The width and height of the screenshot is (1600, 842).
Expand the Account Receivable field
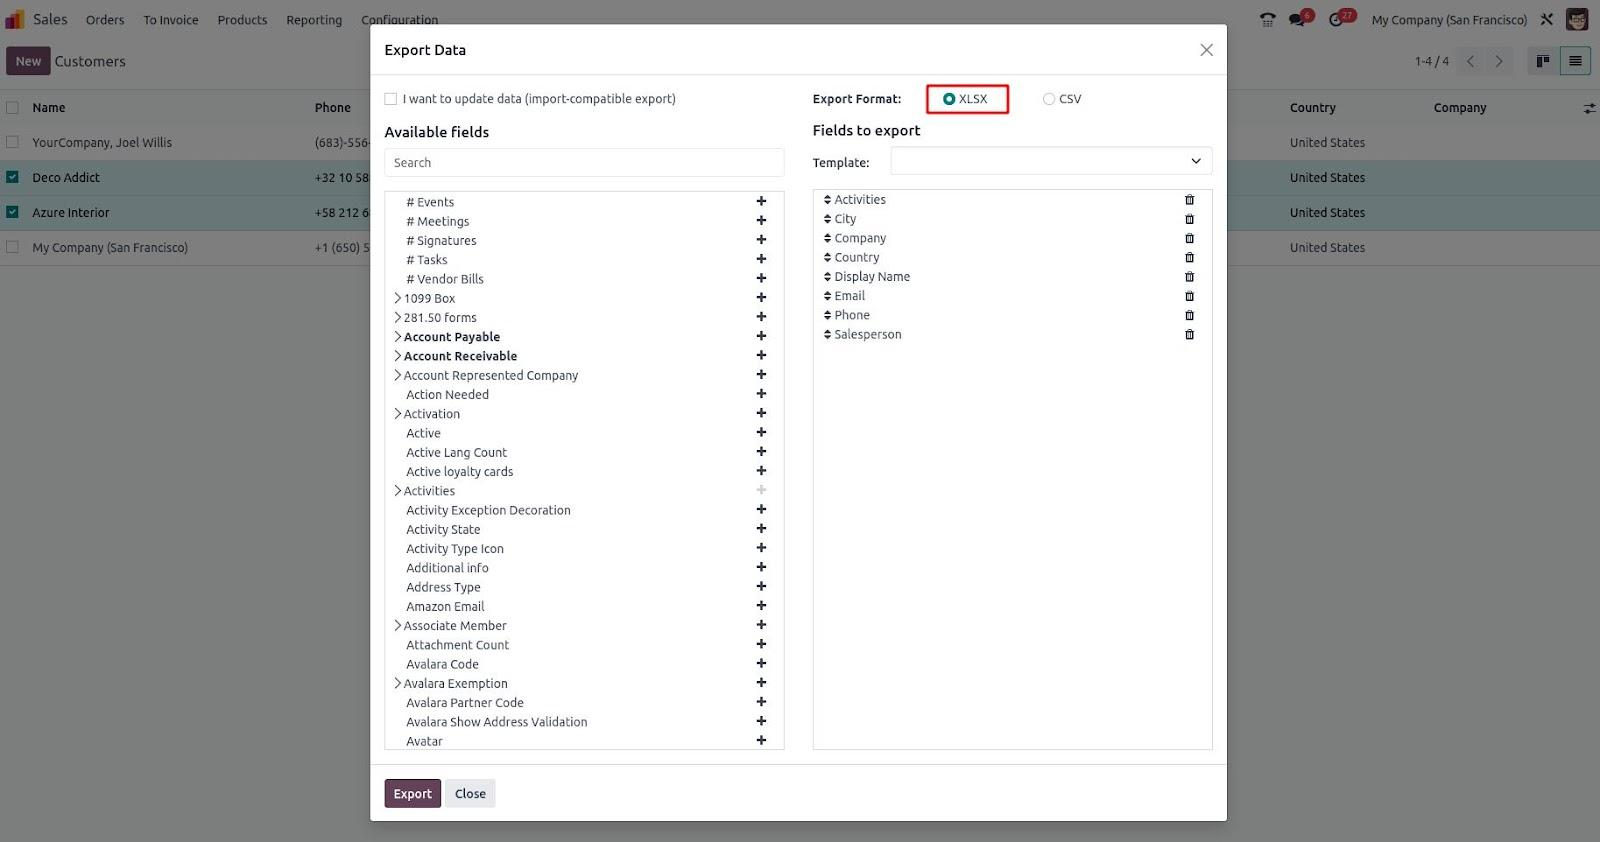coord(397,356)
